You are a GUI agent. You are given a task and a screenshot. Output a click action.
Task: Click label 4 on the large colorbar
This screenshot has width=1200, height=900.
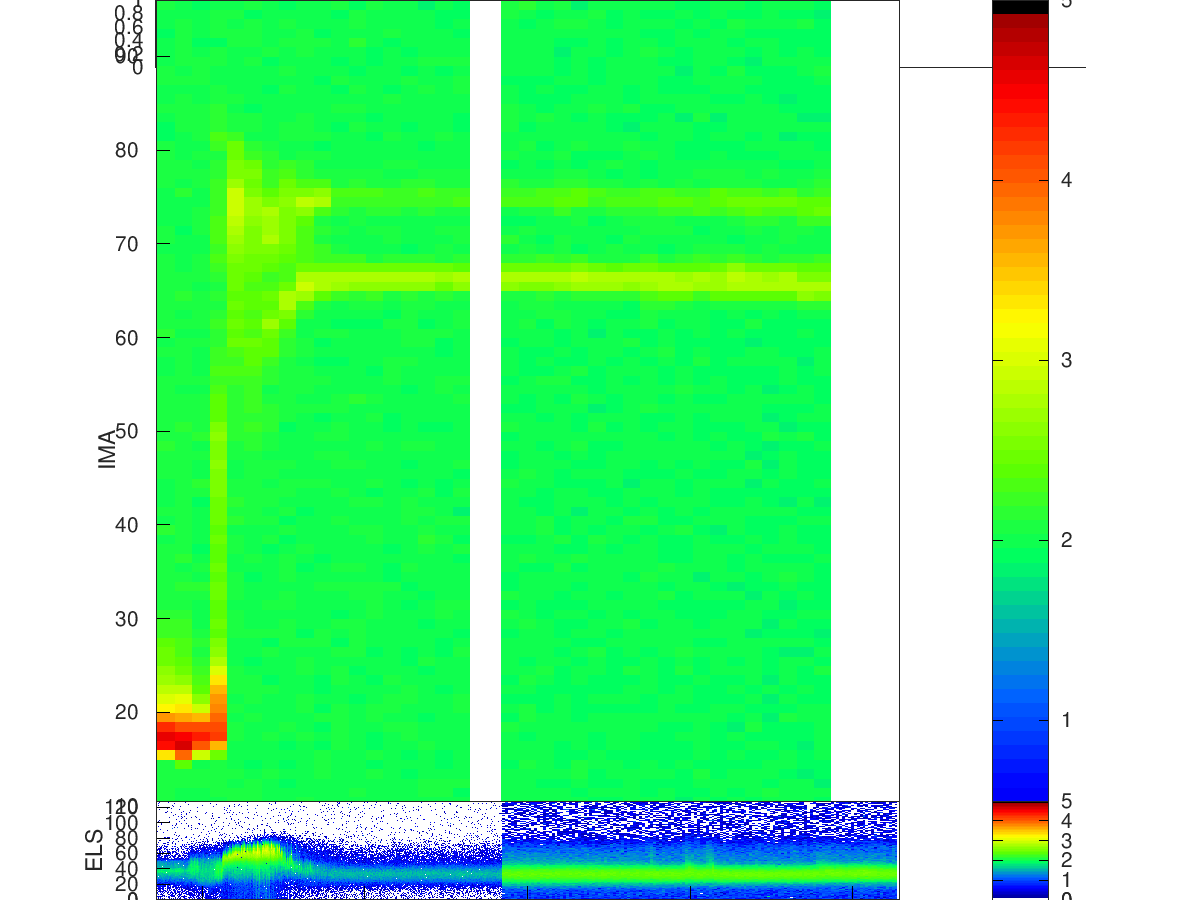pos(1066,180)
